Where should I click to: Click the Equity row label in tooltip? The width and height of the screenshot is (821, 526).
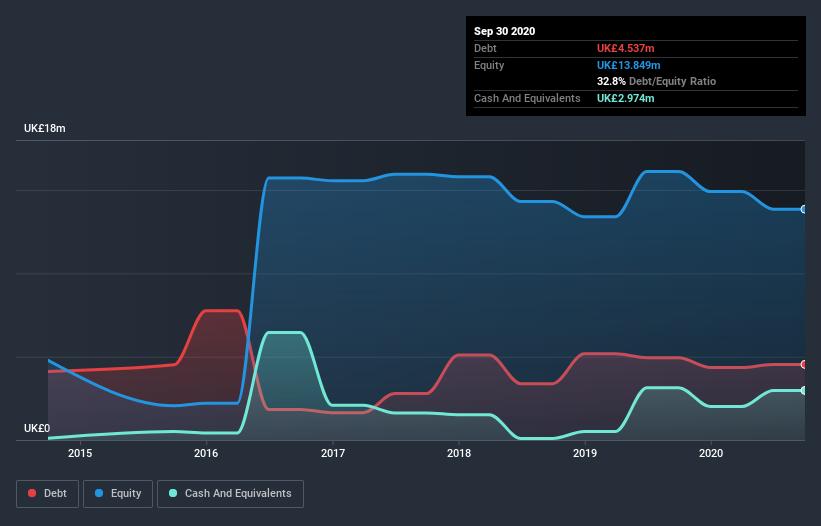tap(489, 65)
